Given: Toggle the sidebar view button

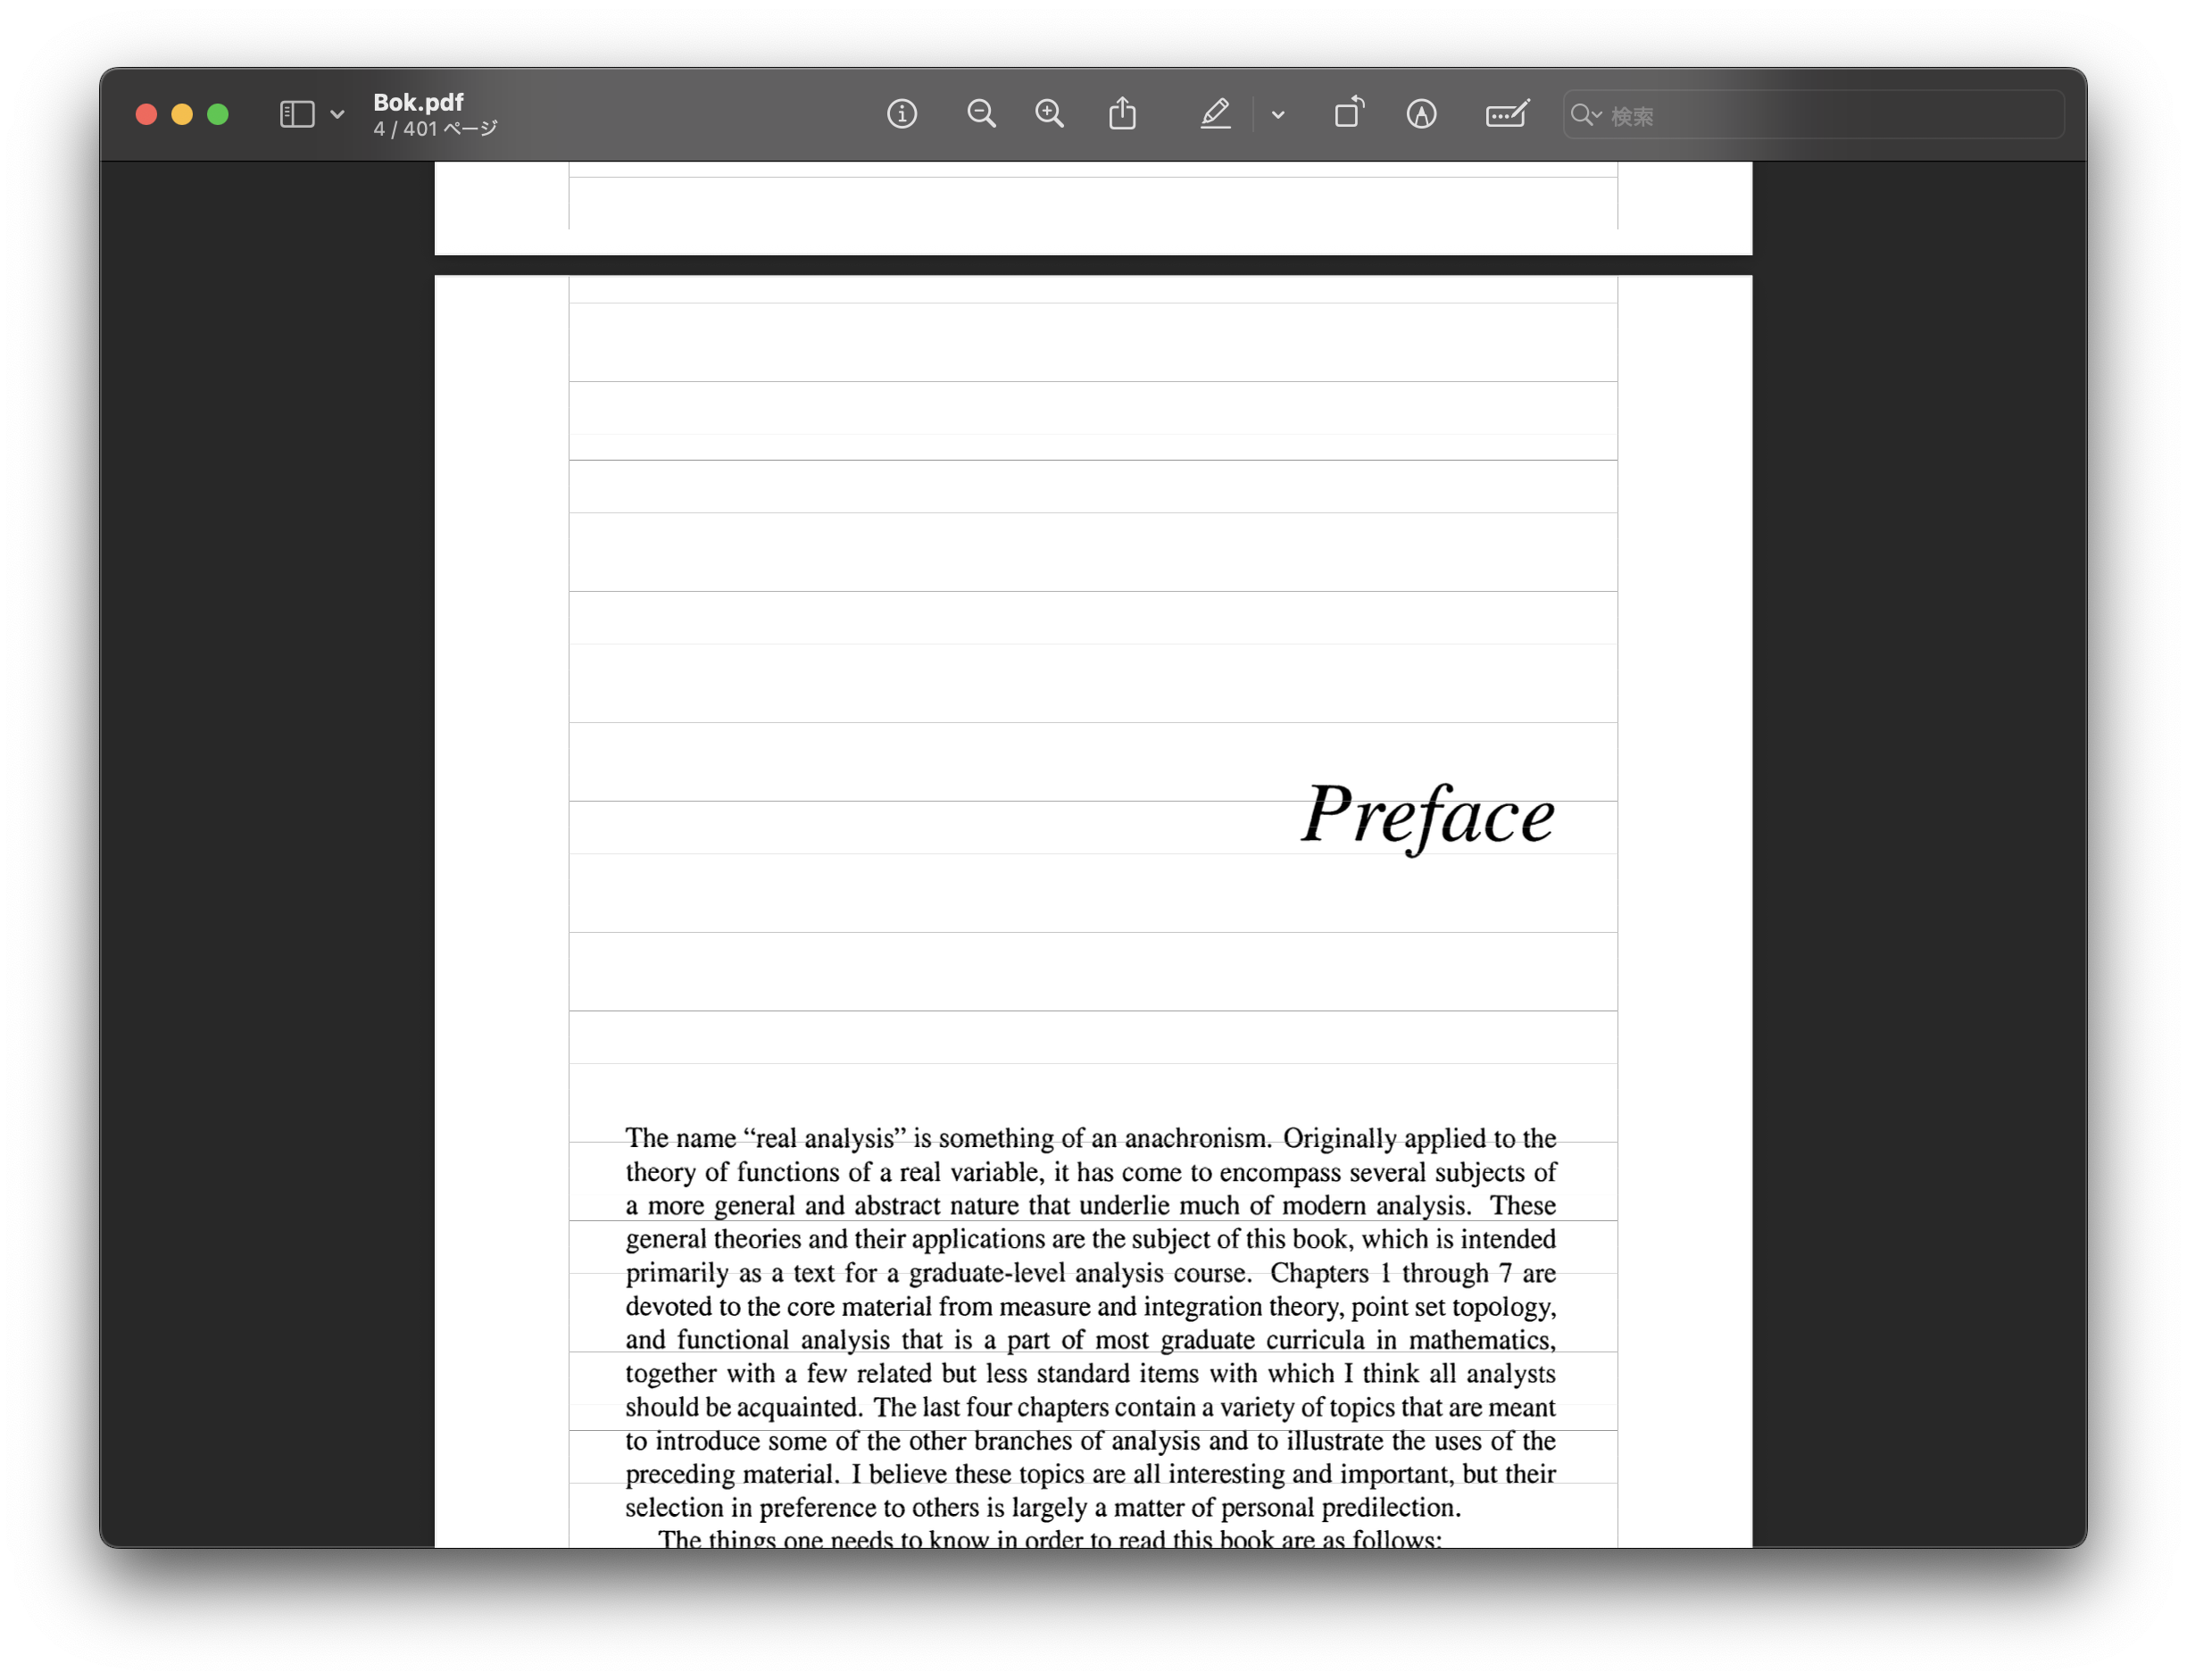Looking at the screenshot, I should [297, 114].
